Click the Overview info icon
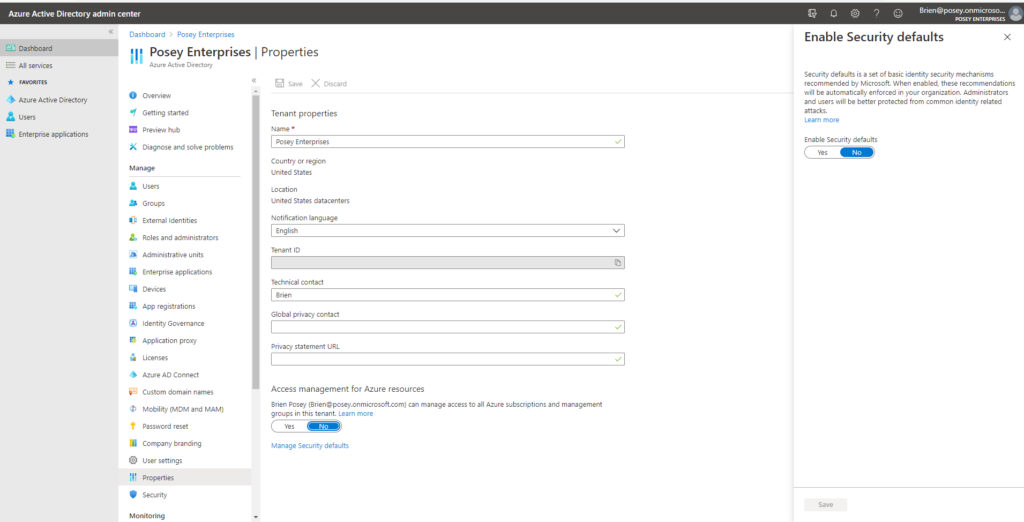The width and height of the screenshot is (1024, 522). pos(133,95)
